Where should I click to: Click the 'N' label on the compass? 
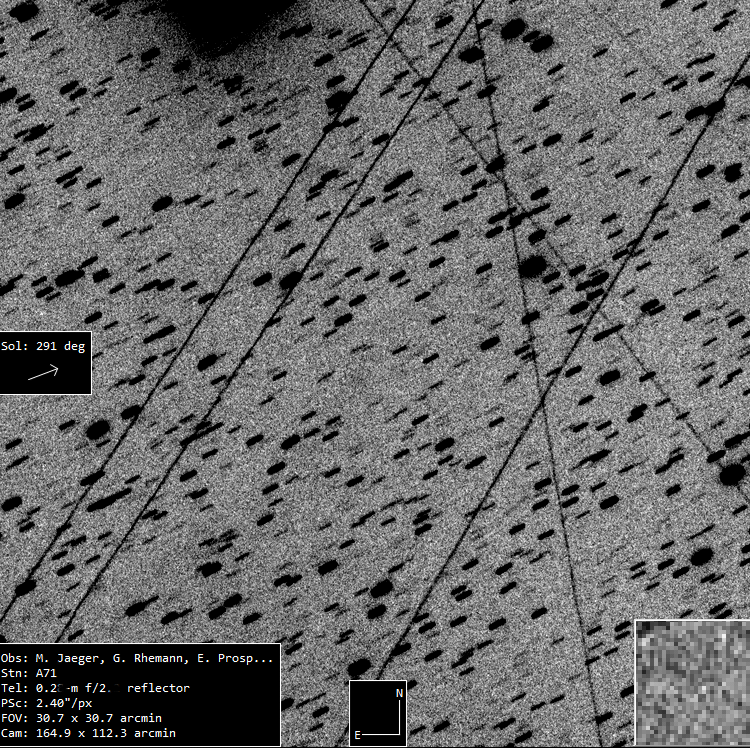pyautogui.click(x=399, y=693)
